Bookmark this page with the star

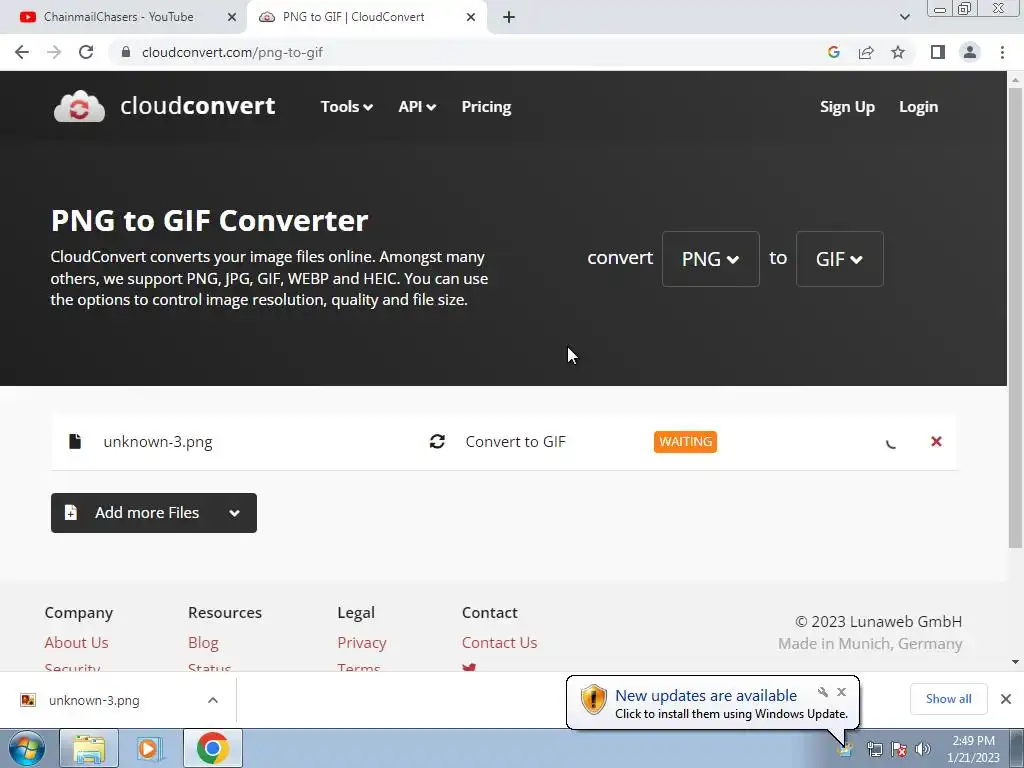pyautogui.click(x=898, y=52)
